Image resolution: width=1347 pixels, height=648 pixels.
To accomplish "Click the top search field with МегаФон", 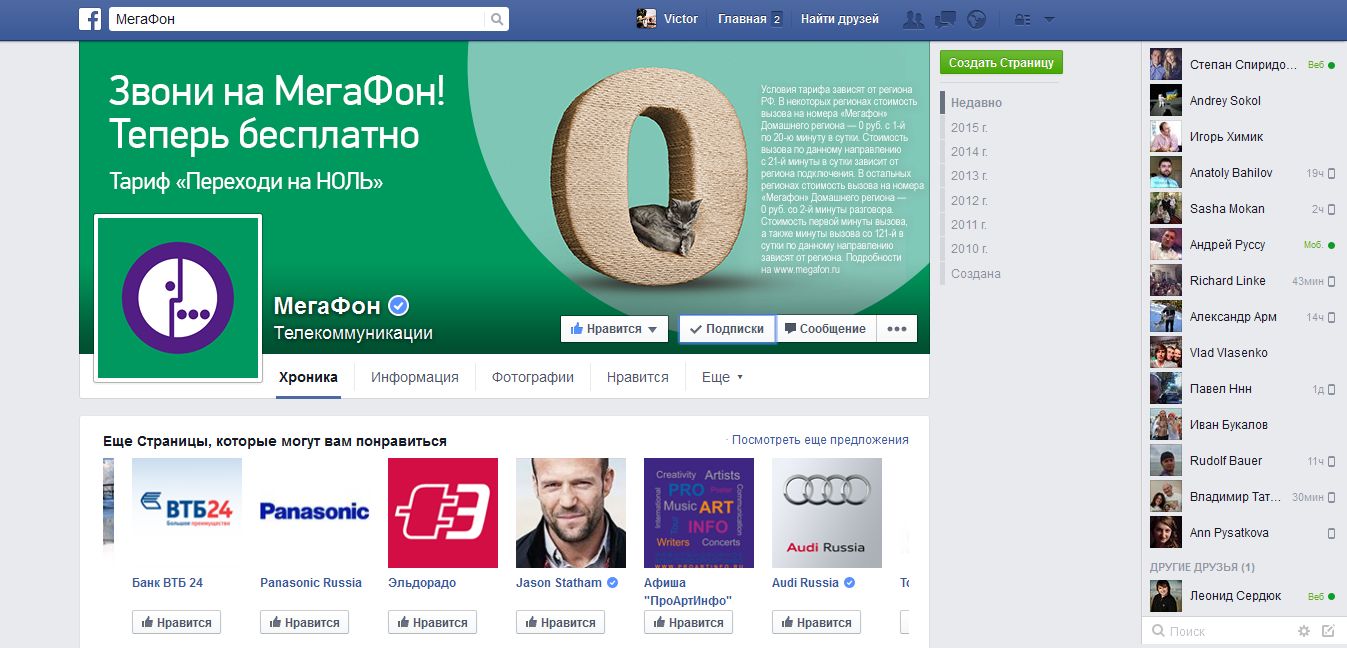I will point(298,19).
